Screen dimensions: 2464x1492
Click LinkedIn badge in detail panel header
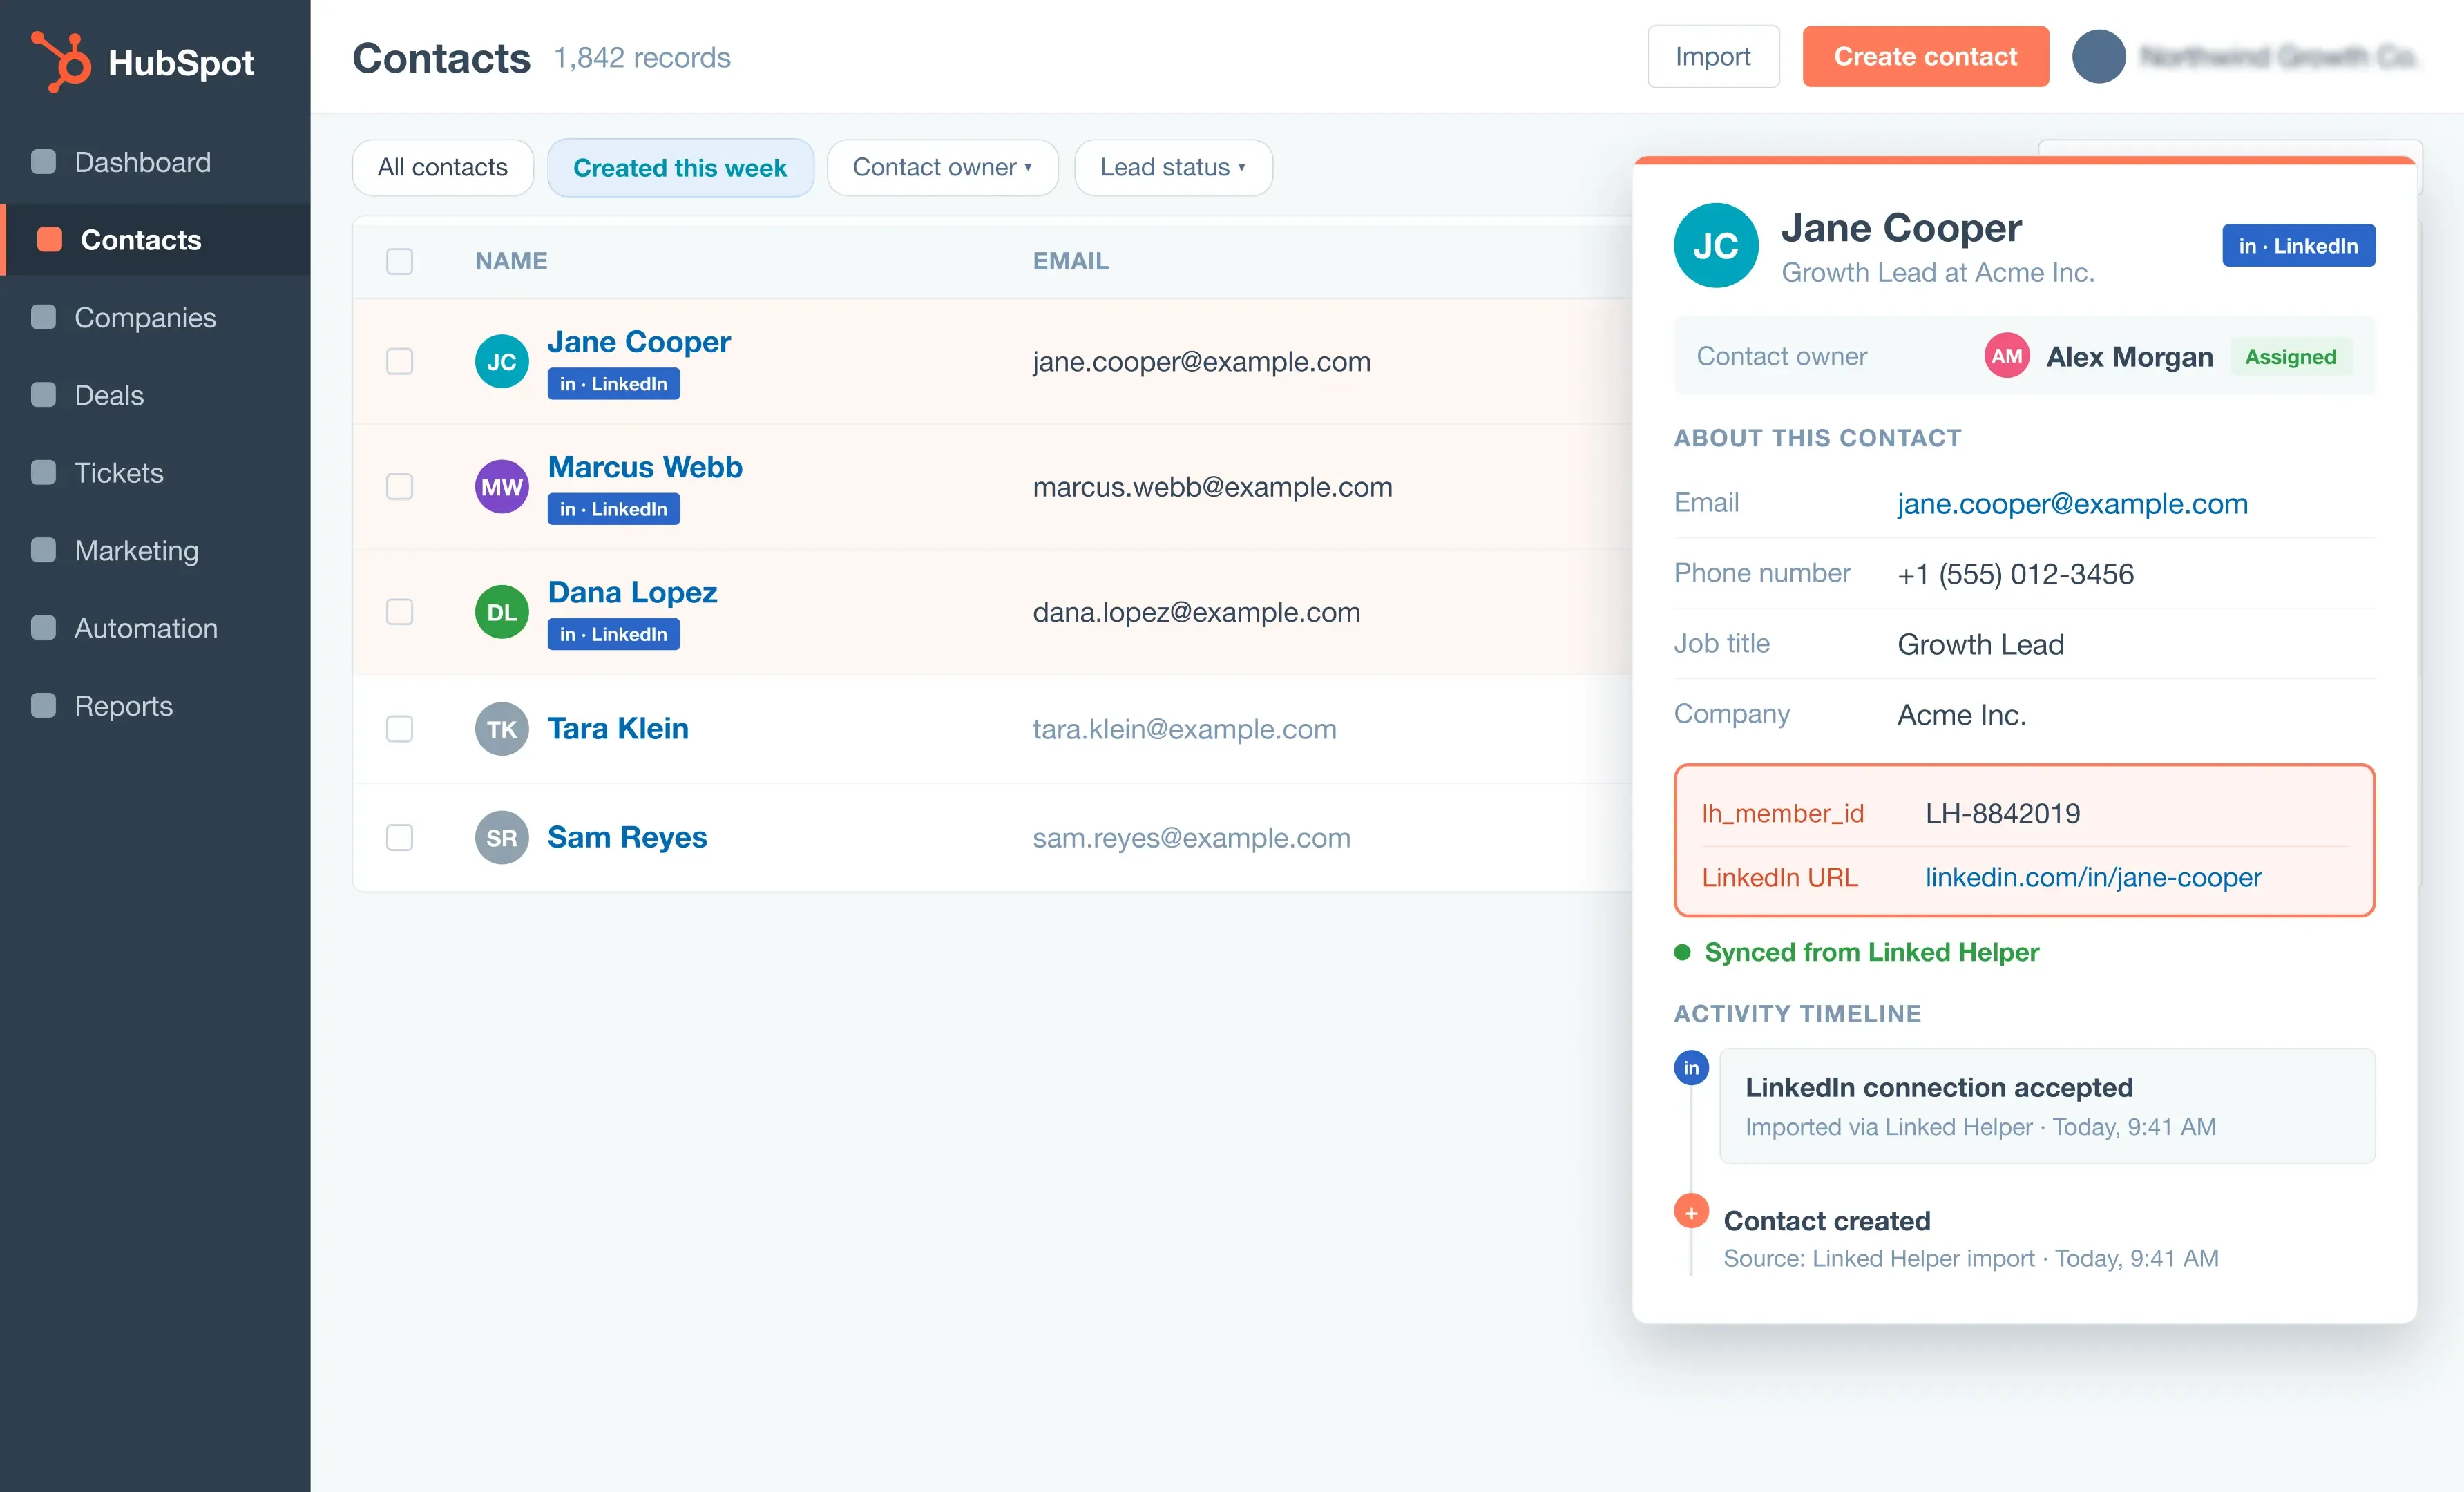coord(2298,246)
